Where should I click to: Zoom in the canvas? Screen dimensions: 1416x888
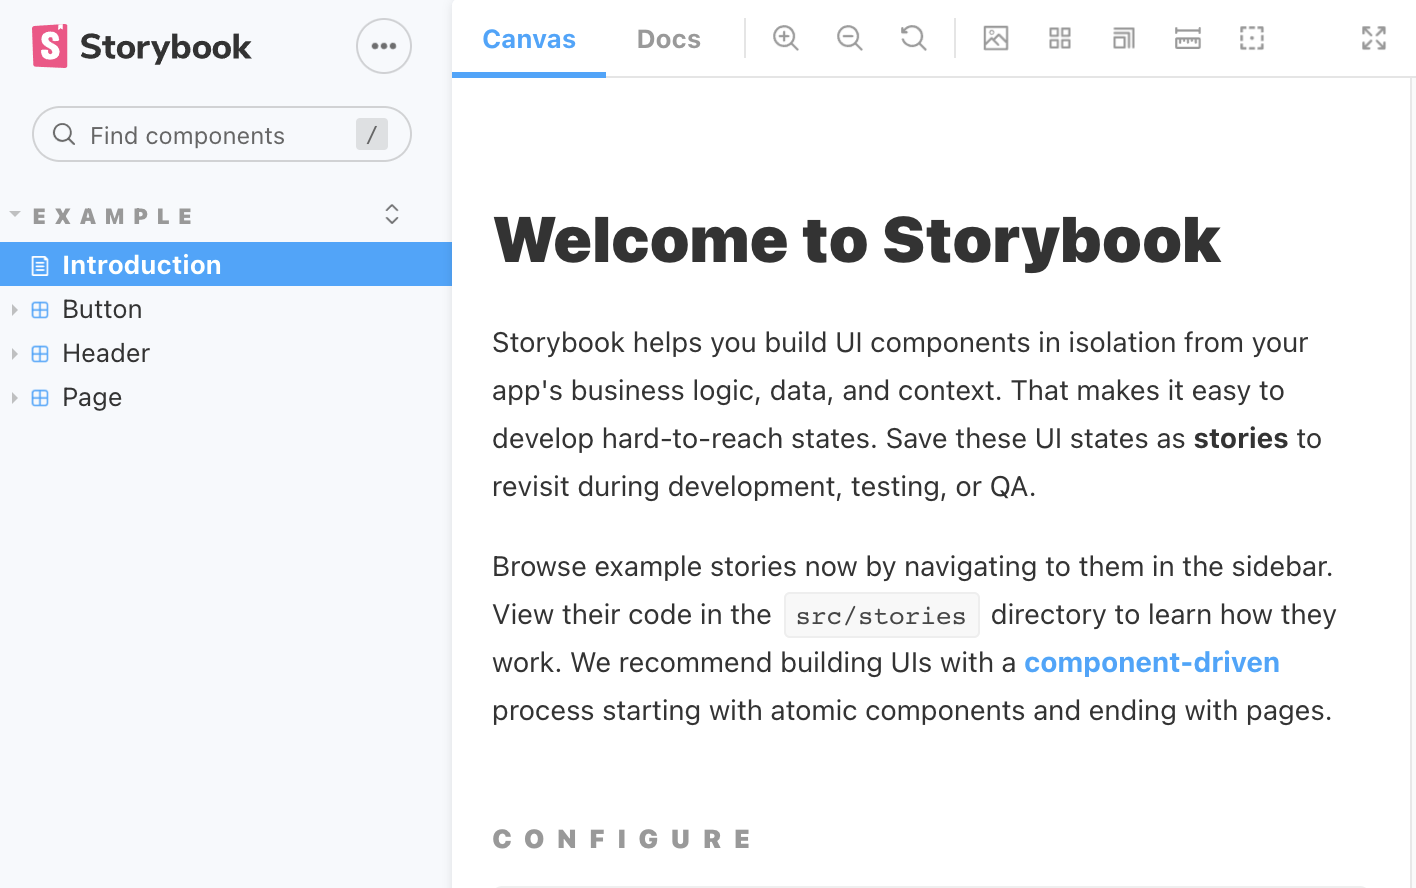[786, 38]
